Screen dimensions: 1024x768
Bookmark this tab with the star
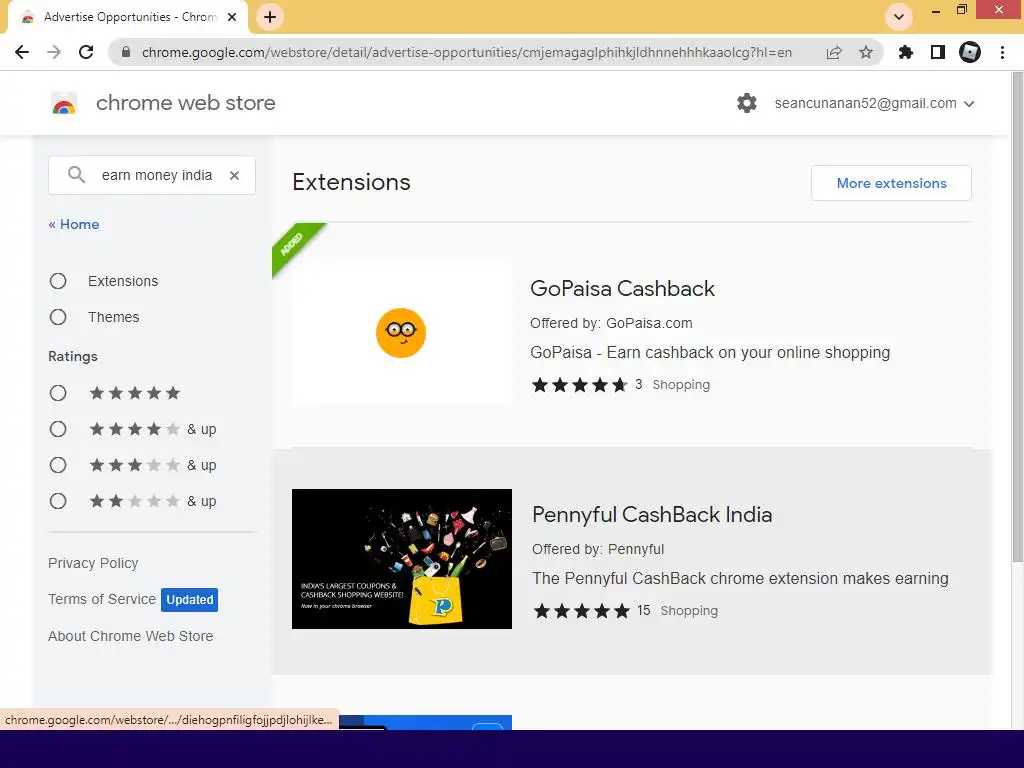click(x=866, y=52)
